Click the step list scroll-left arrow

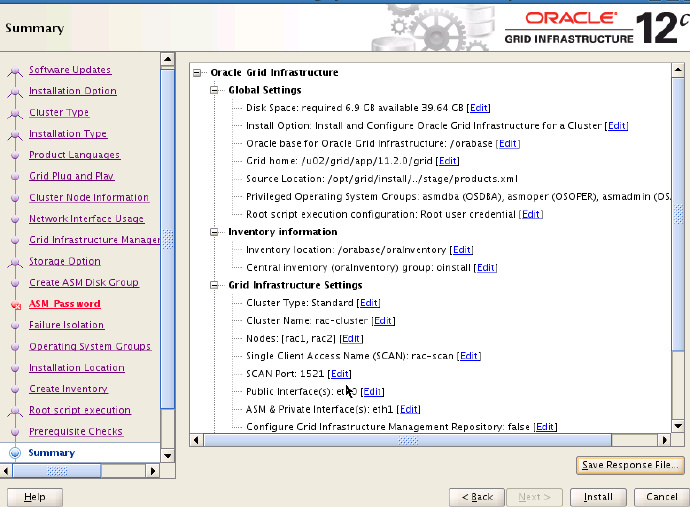point(6,471)
